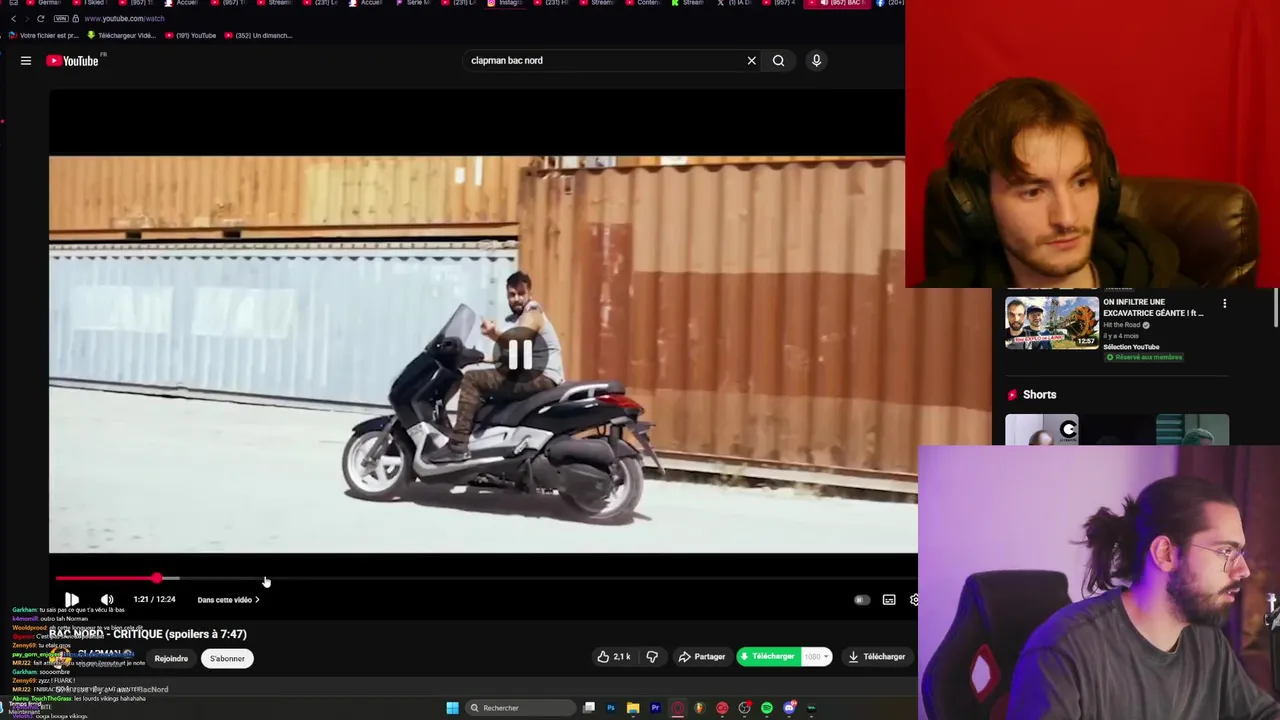The height and width of the screenshot is (720, 1280).
Task: Subscribe with the S'abonner button
Action: click(227, 659)
